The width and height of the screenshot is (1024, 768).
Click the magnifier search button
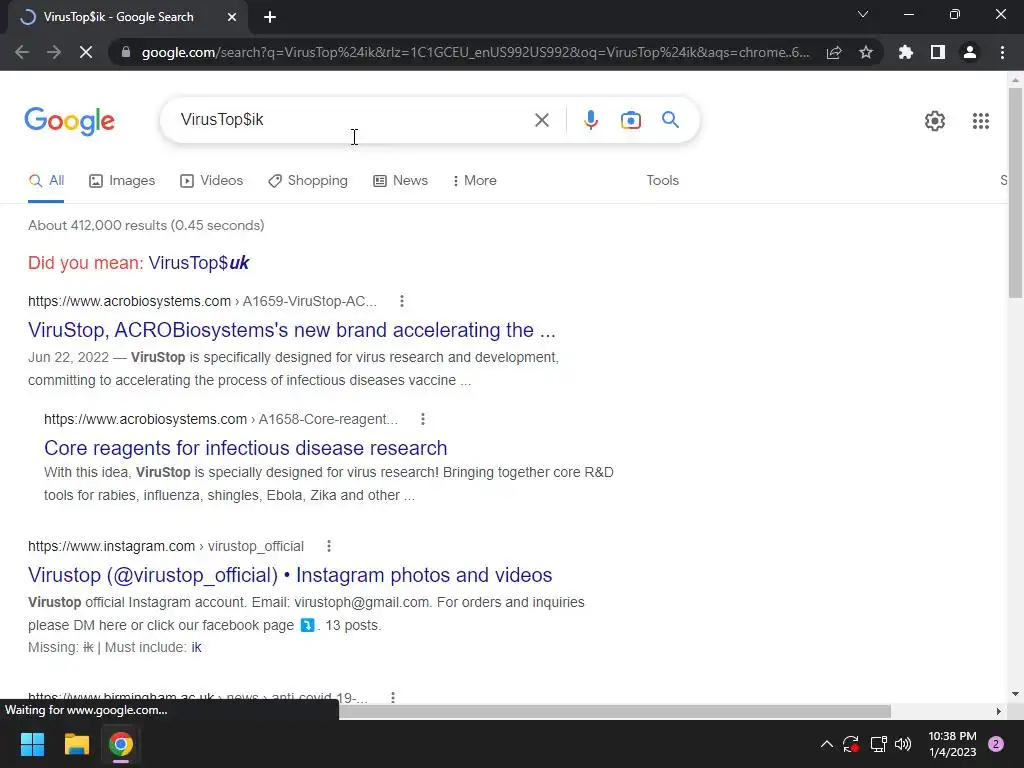point(670,120)
